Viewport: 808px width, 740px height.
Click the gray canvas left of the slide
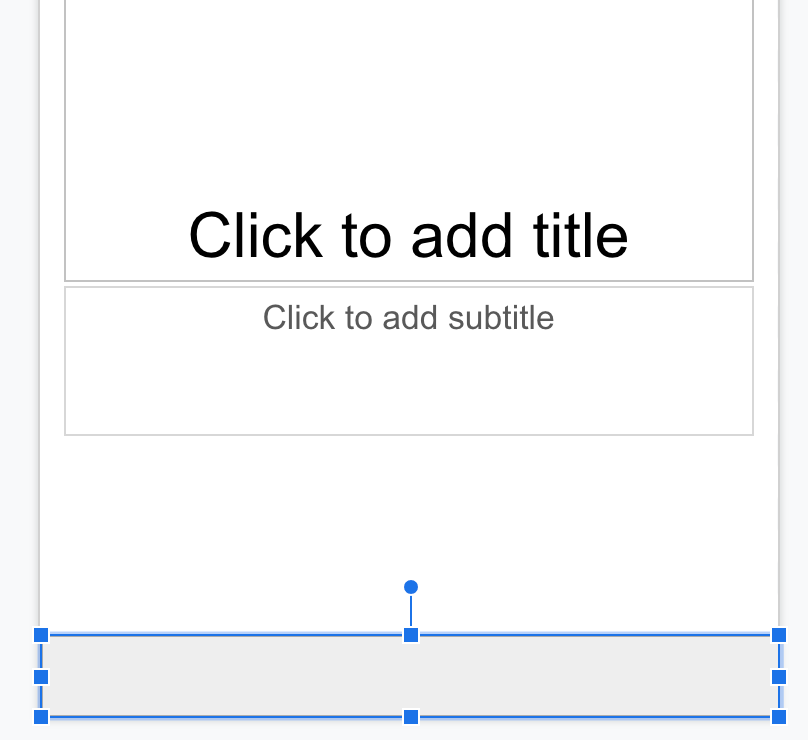click(x=18, y=300)
